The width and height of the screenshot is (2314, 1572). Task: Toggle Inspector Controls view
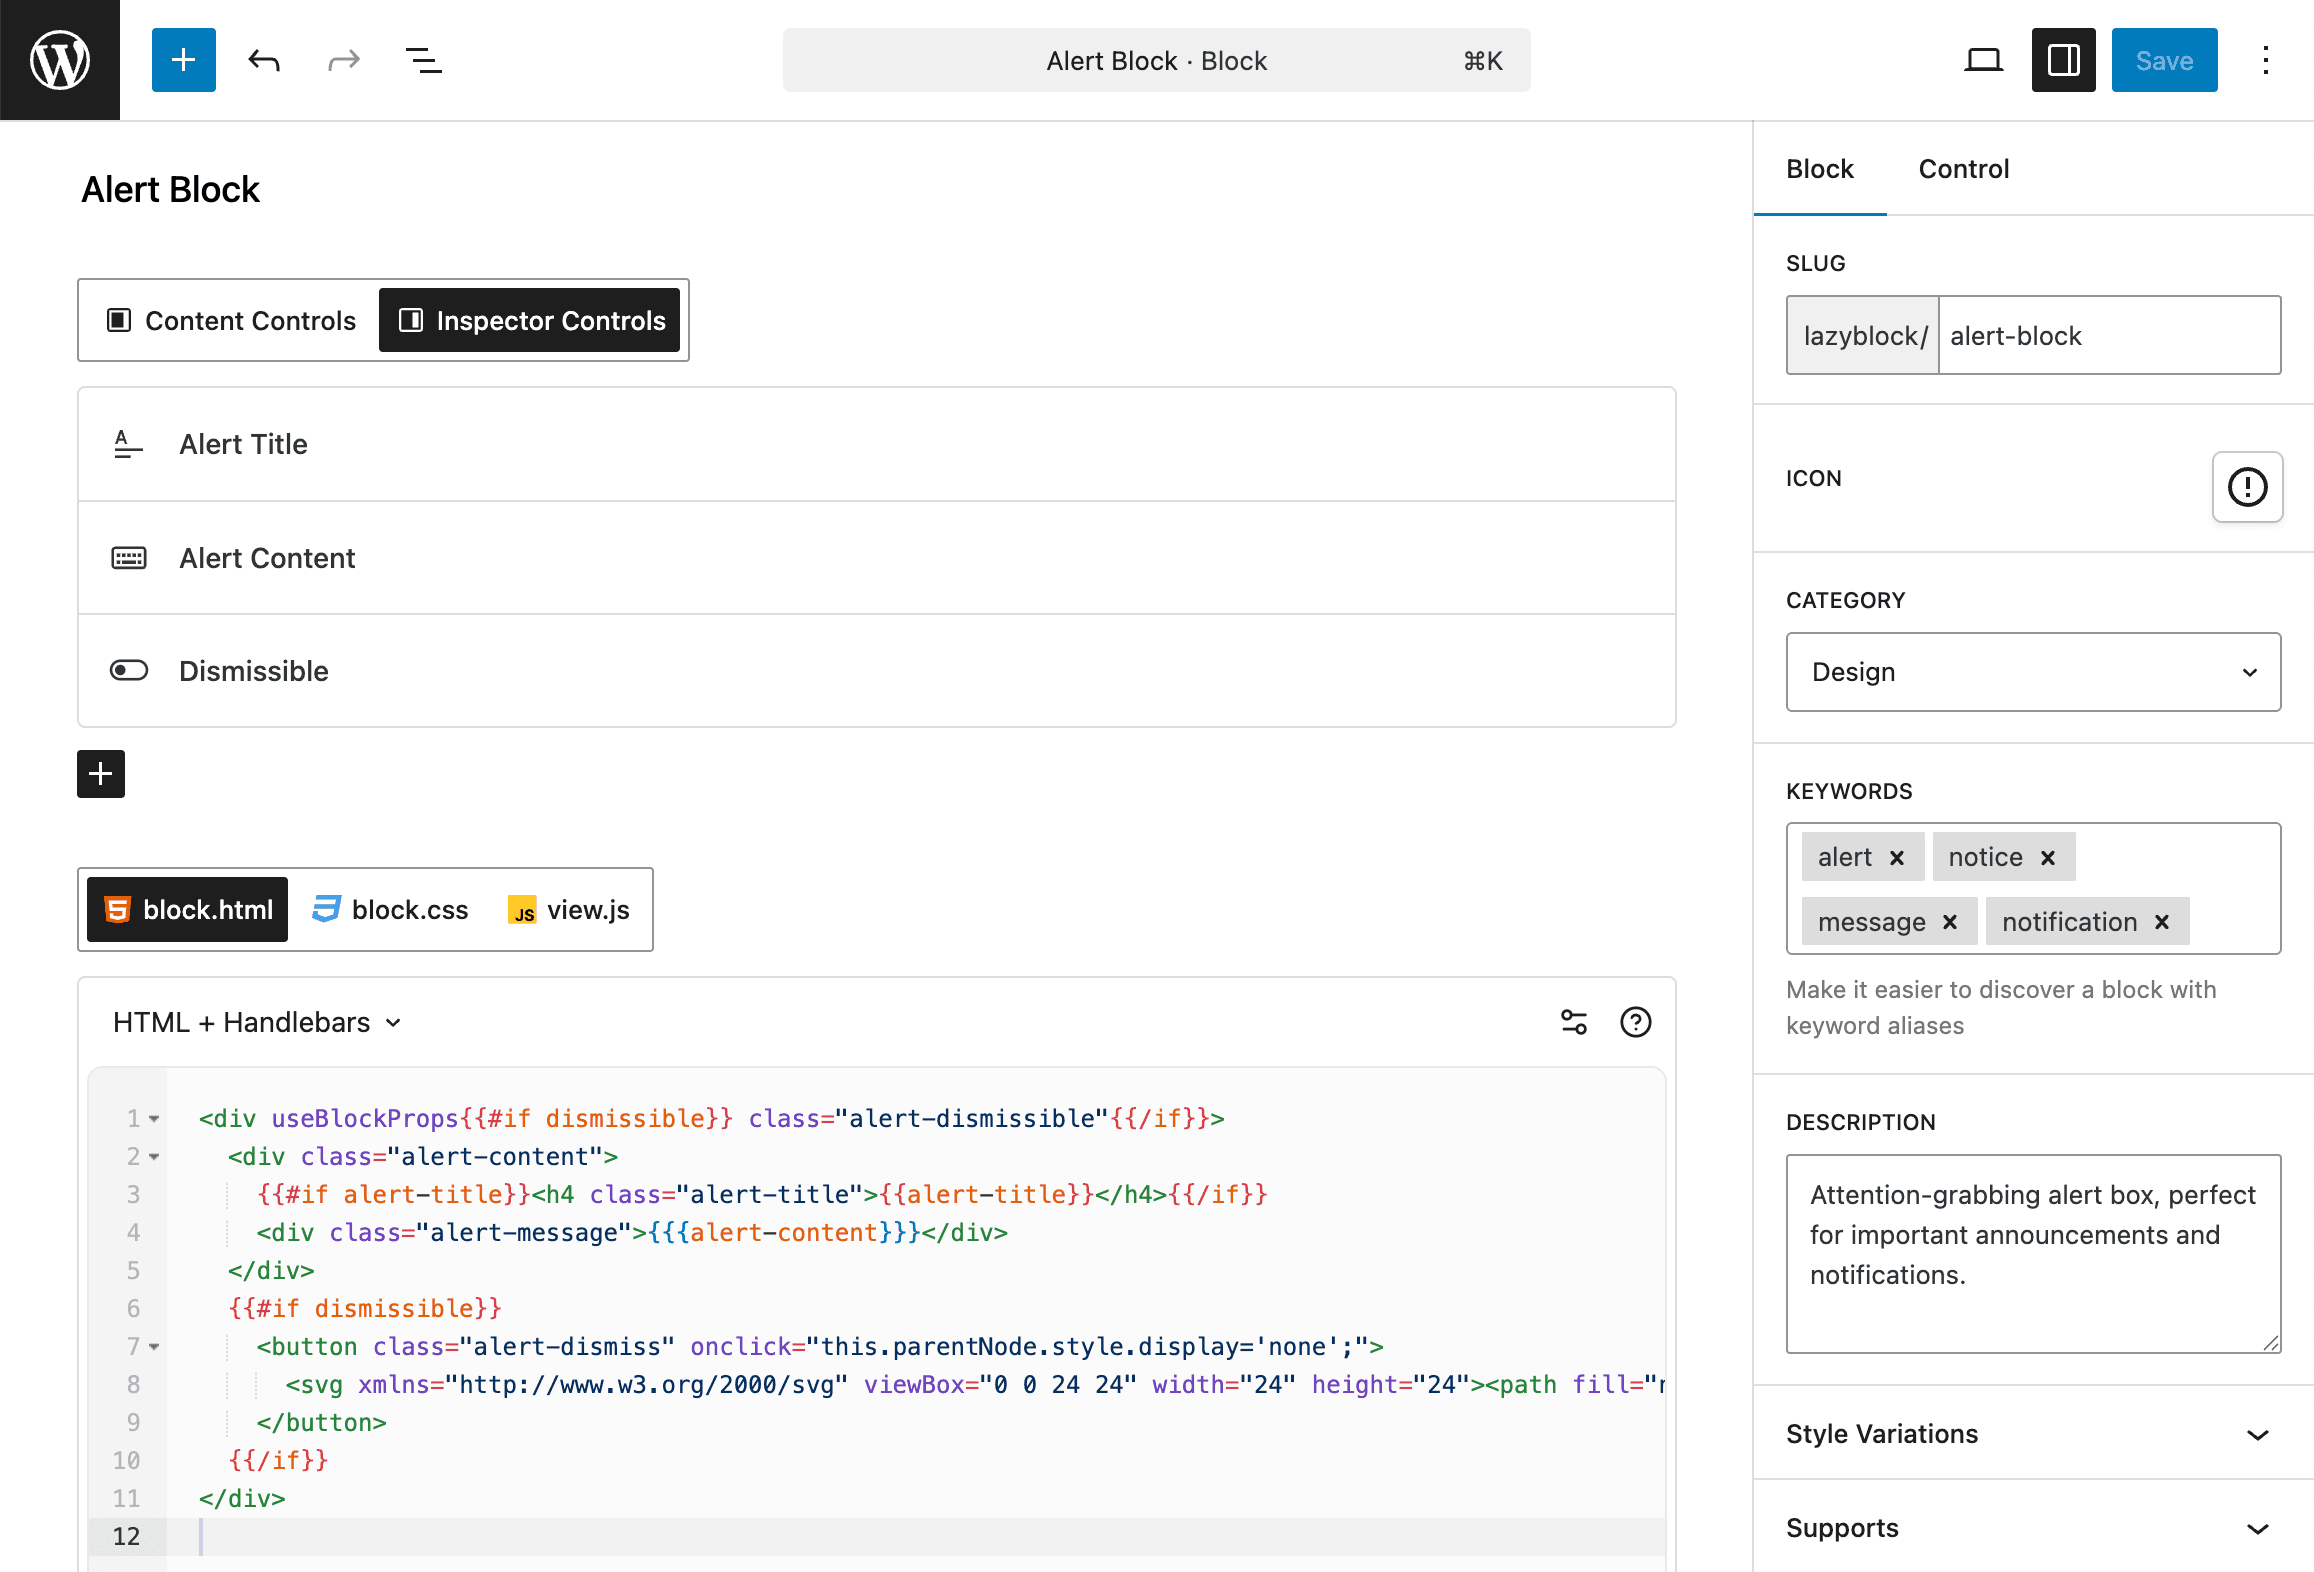click(531, 320)
